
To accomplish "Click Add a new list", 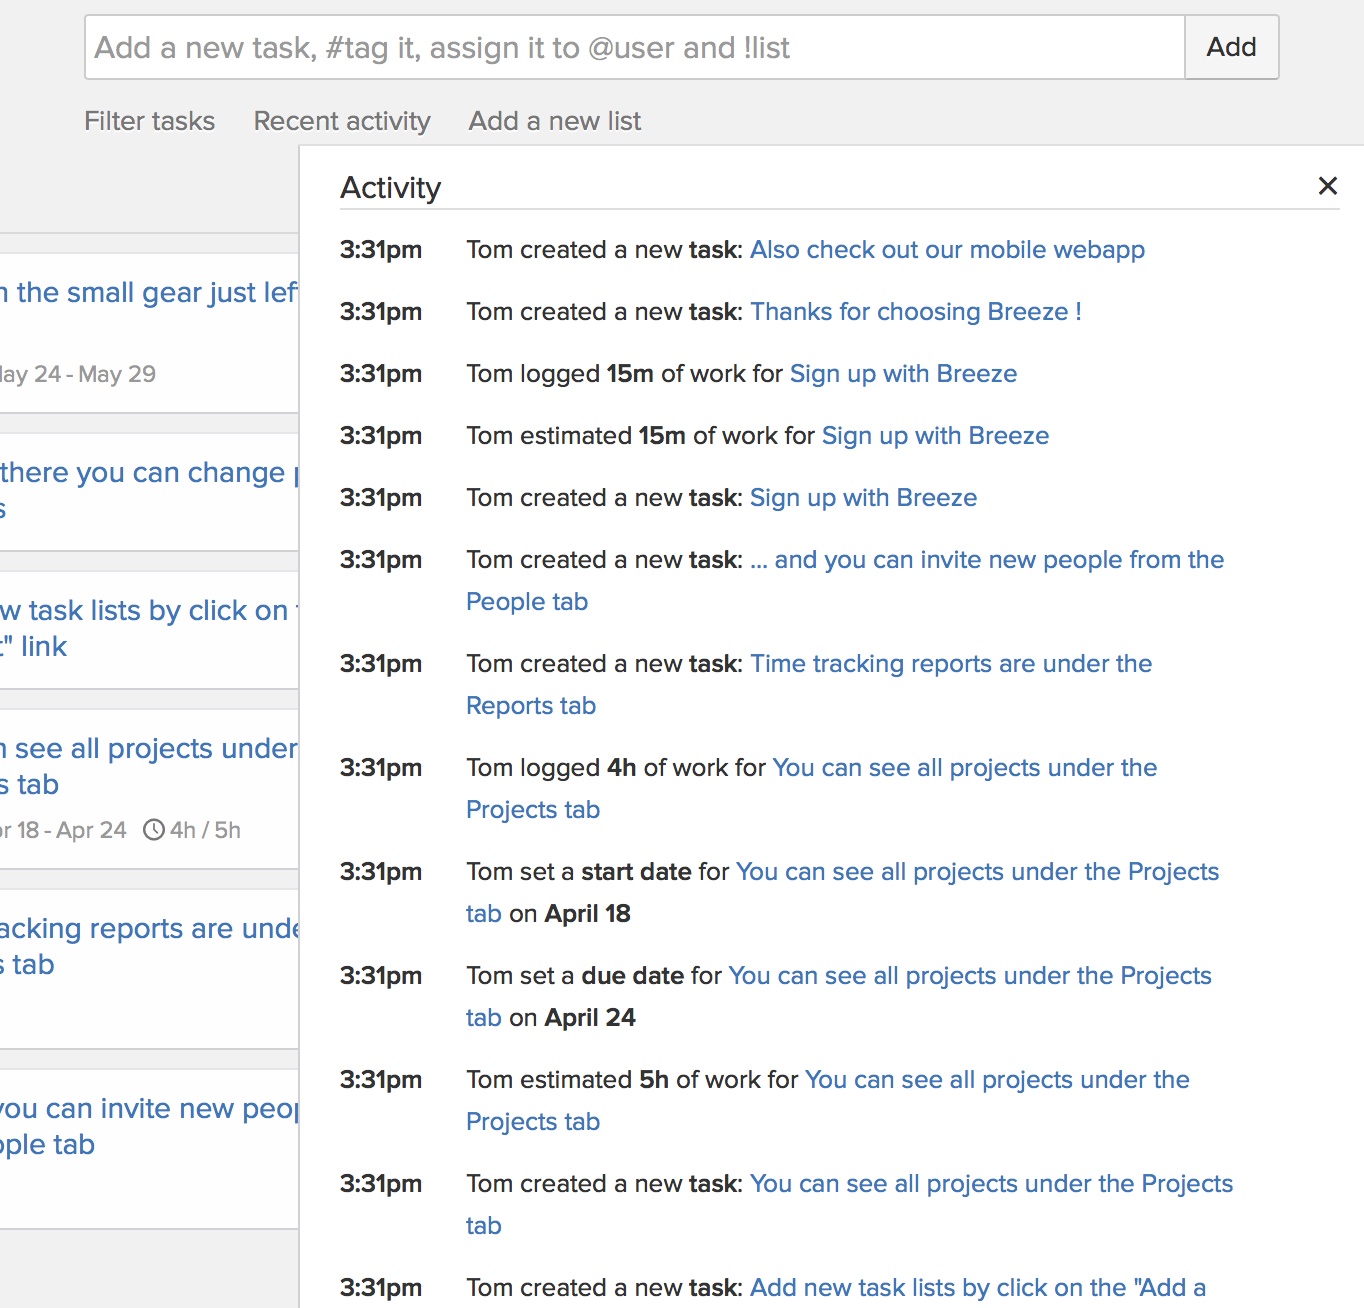I will click(555, 121).
